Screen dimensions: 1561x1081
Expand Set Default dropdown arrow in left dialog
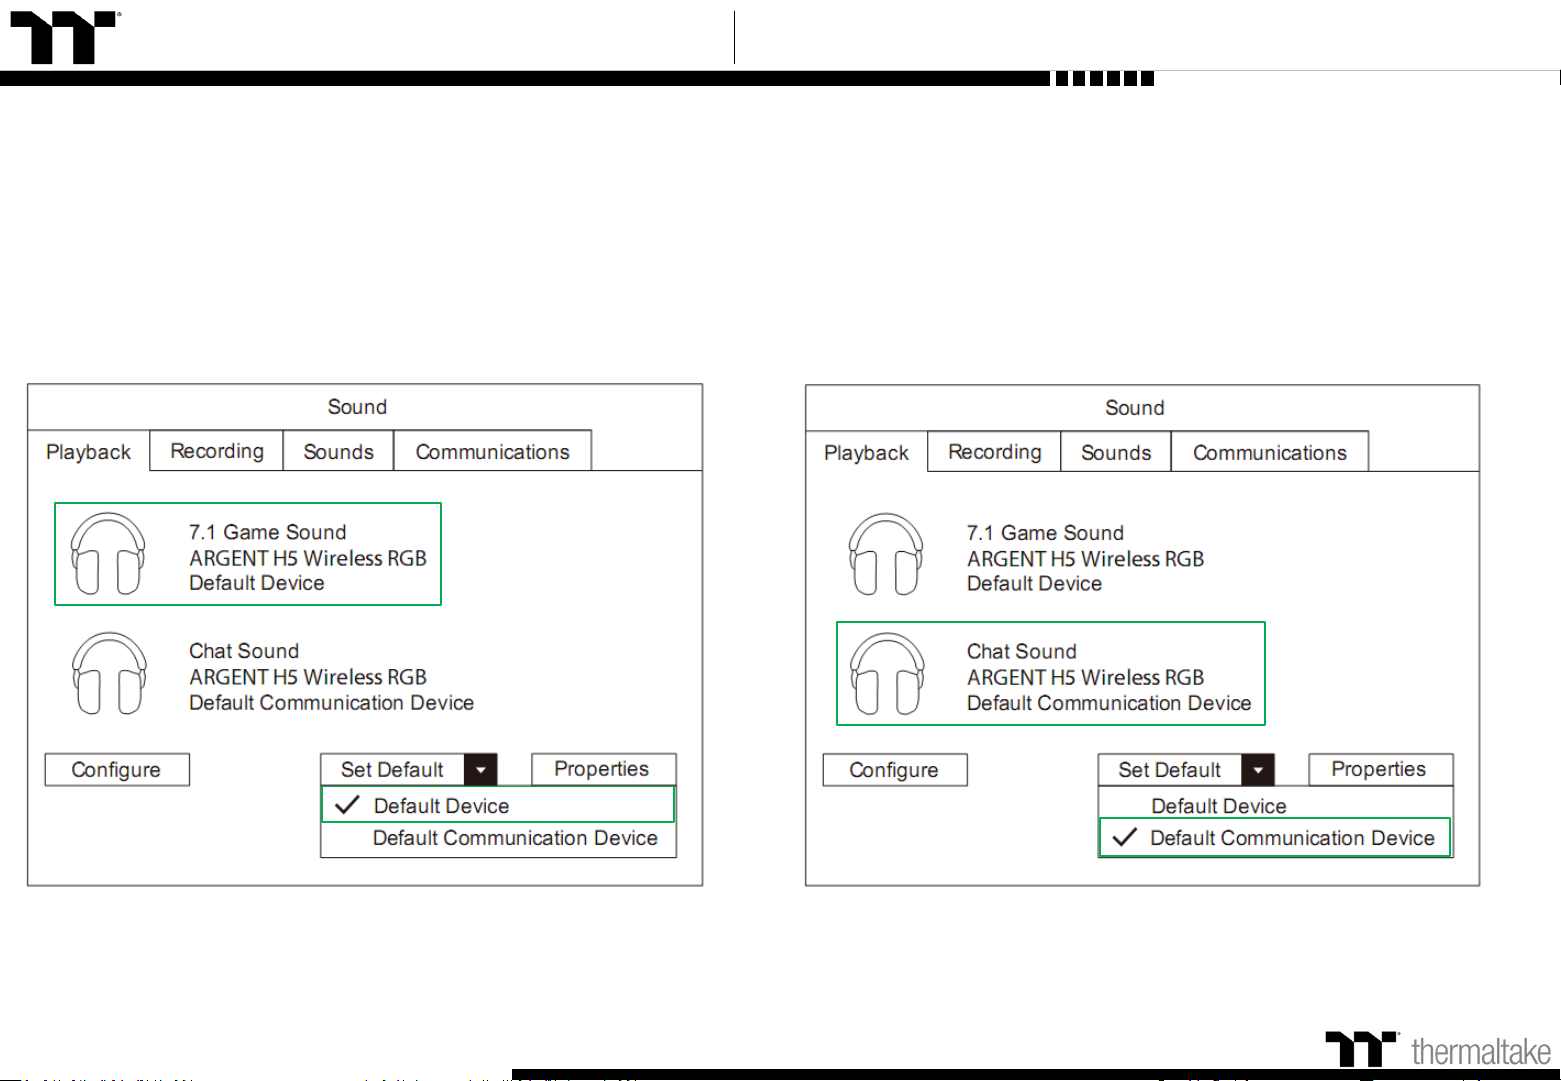[x=481, y=769]
